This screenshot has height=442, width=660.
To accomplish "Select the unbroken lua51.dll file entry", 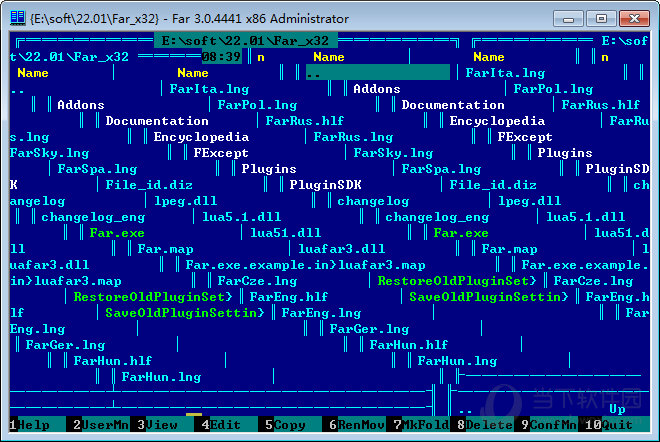I will (x=285, y=233).
